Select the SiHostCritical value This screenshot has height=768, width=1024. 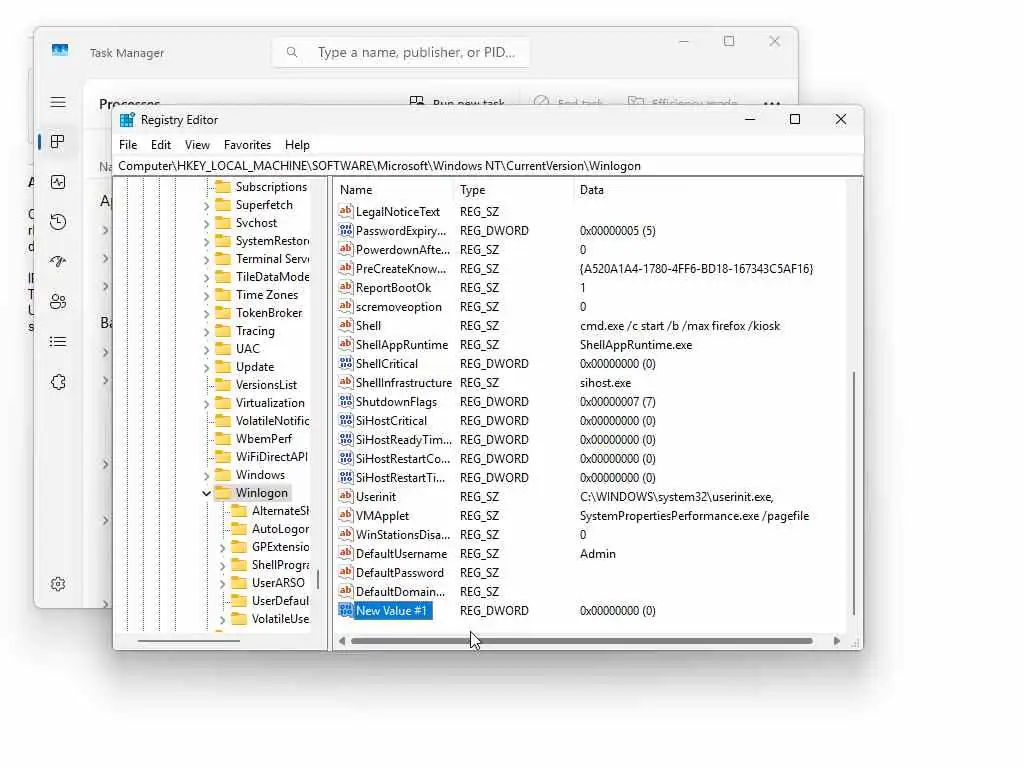pos(391,421)
